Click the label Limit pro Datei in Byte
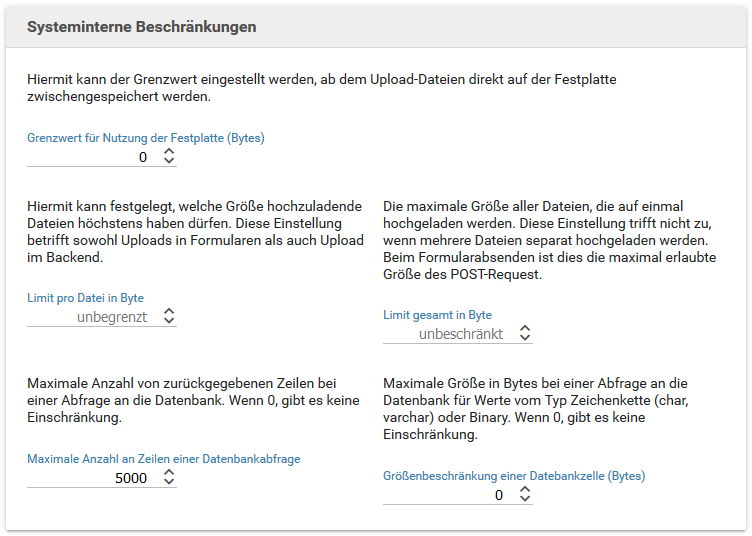 [85, 298]
